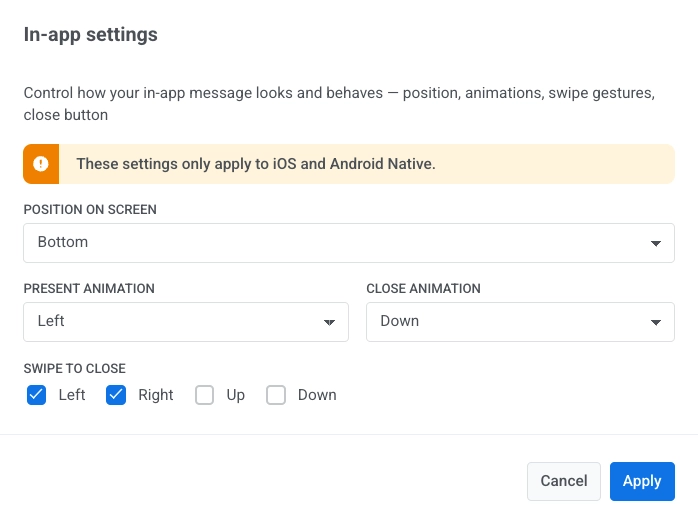698x526 pixels.
Task: Enable the Up swipe checkbox
Action: coord(204,395)
